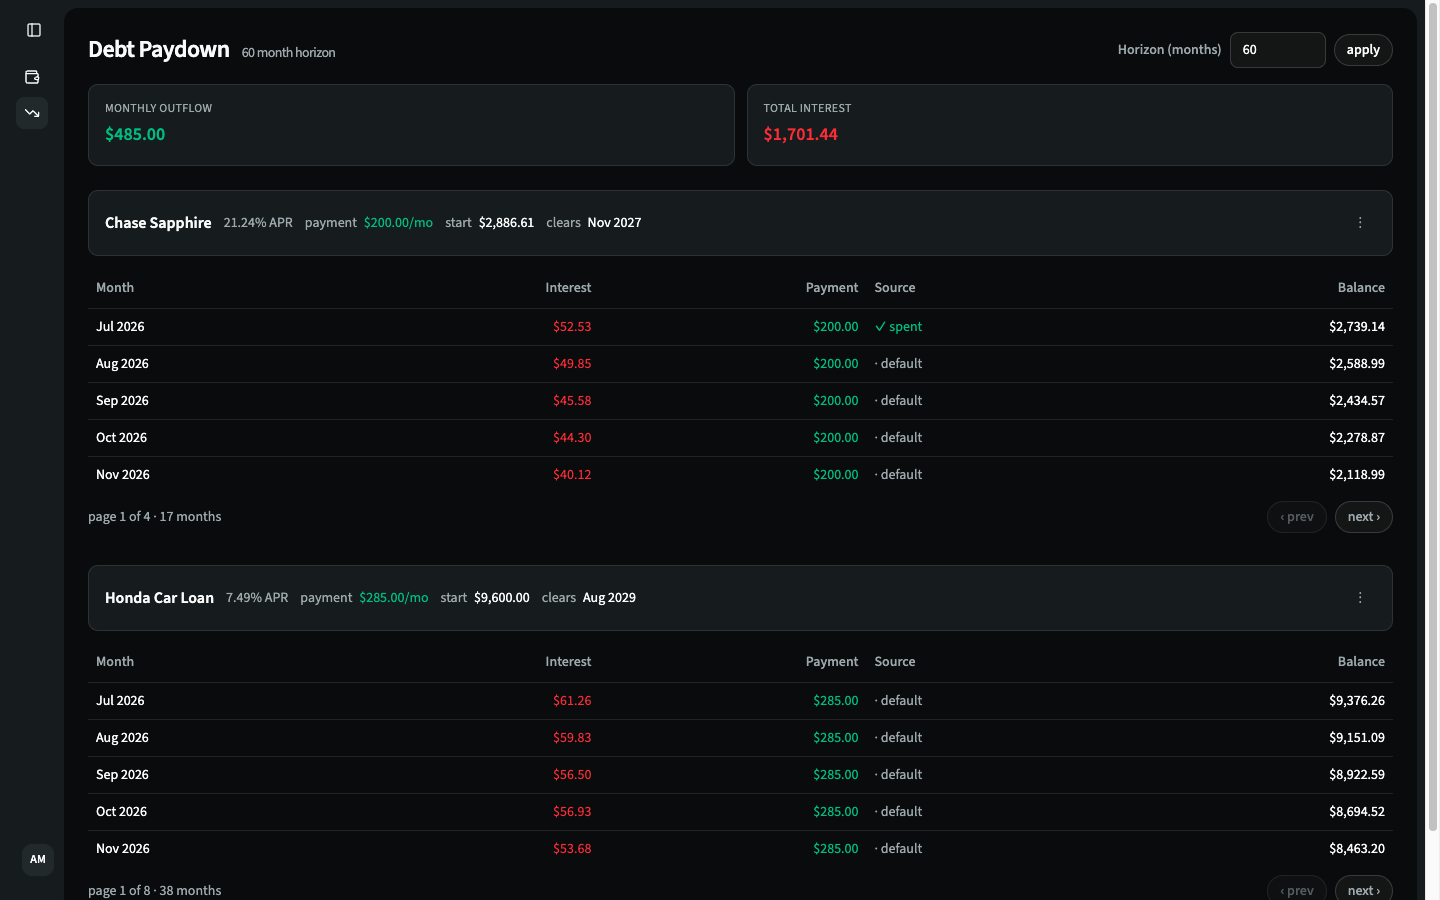
Task: Click the prev button under the Honda Car Loan table
Action: point(1296,889)
